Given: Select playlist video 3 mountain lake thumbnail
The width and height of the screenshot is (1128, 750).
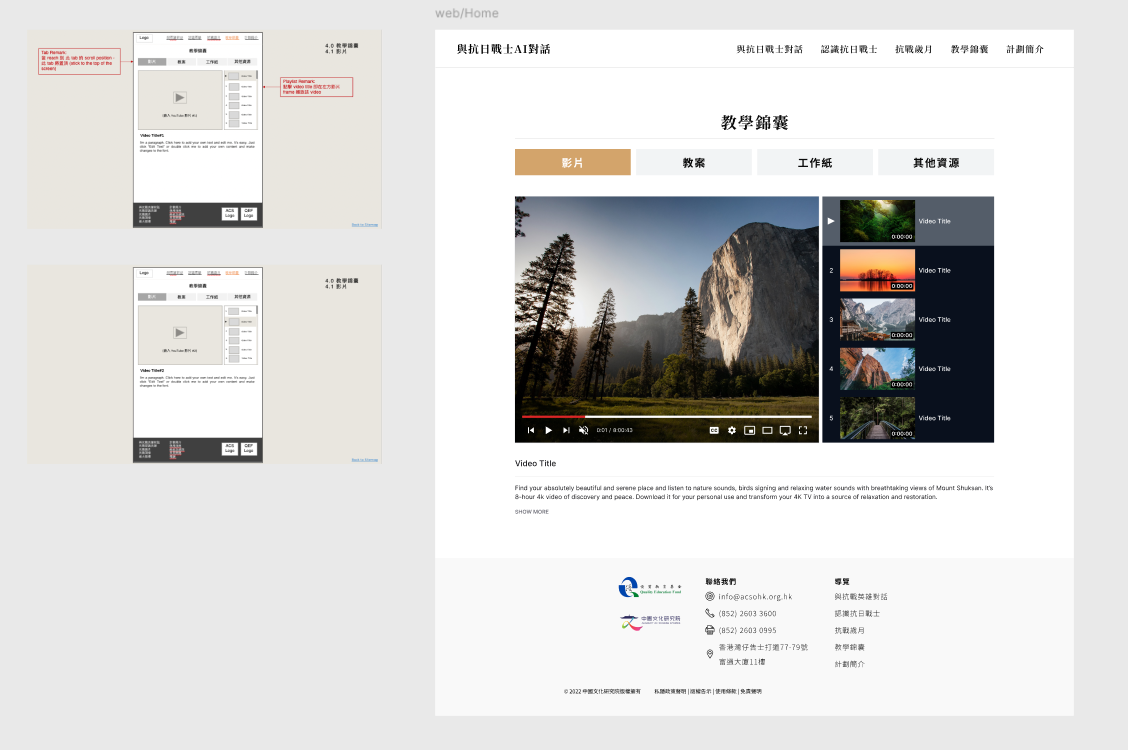Looking at the screenshot, I should [x=877, y=319].
